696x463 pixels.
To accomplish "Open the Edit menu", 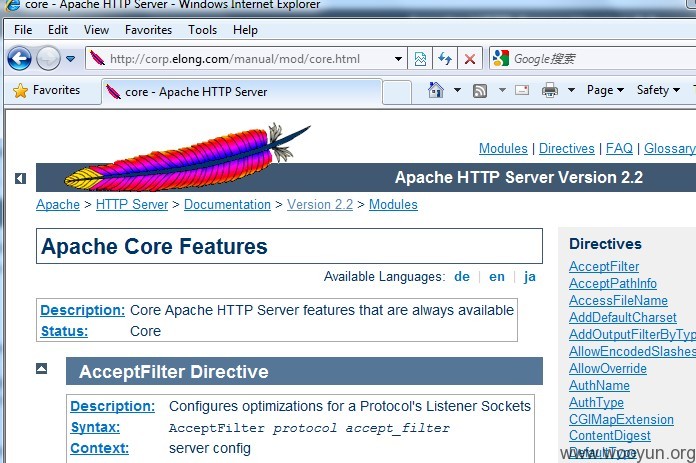I will (x=58, y=30).
